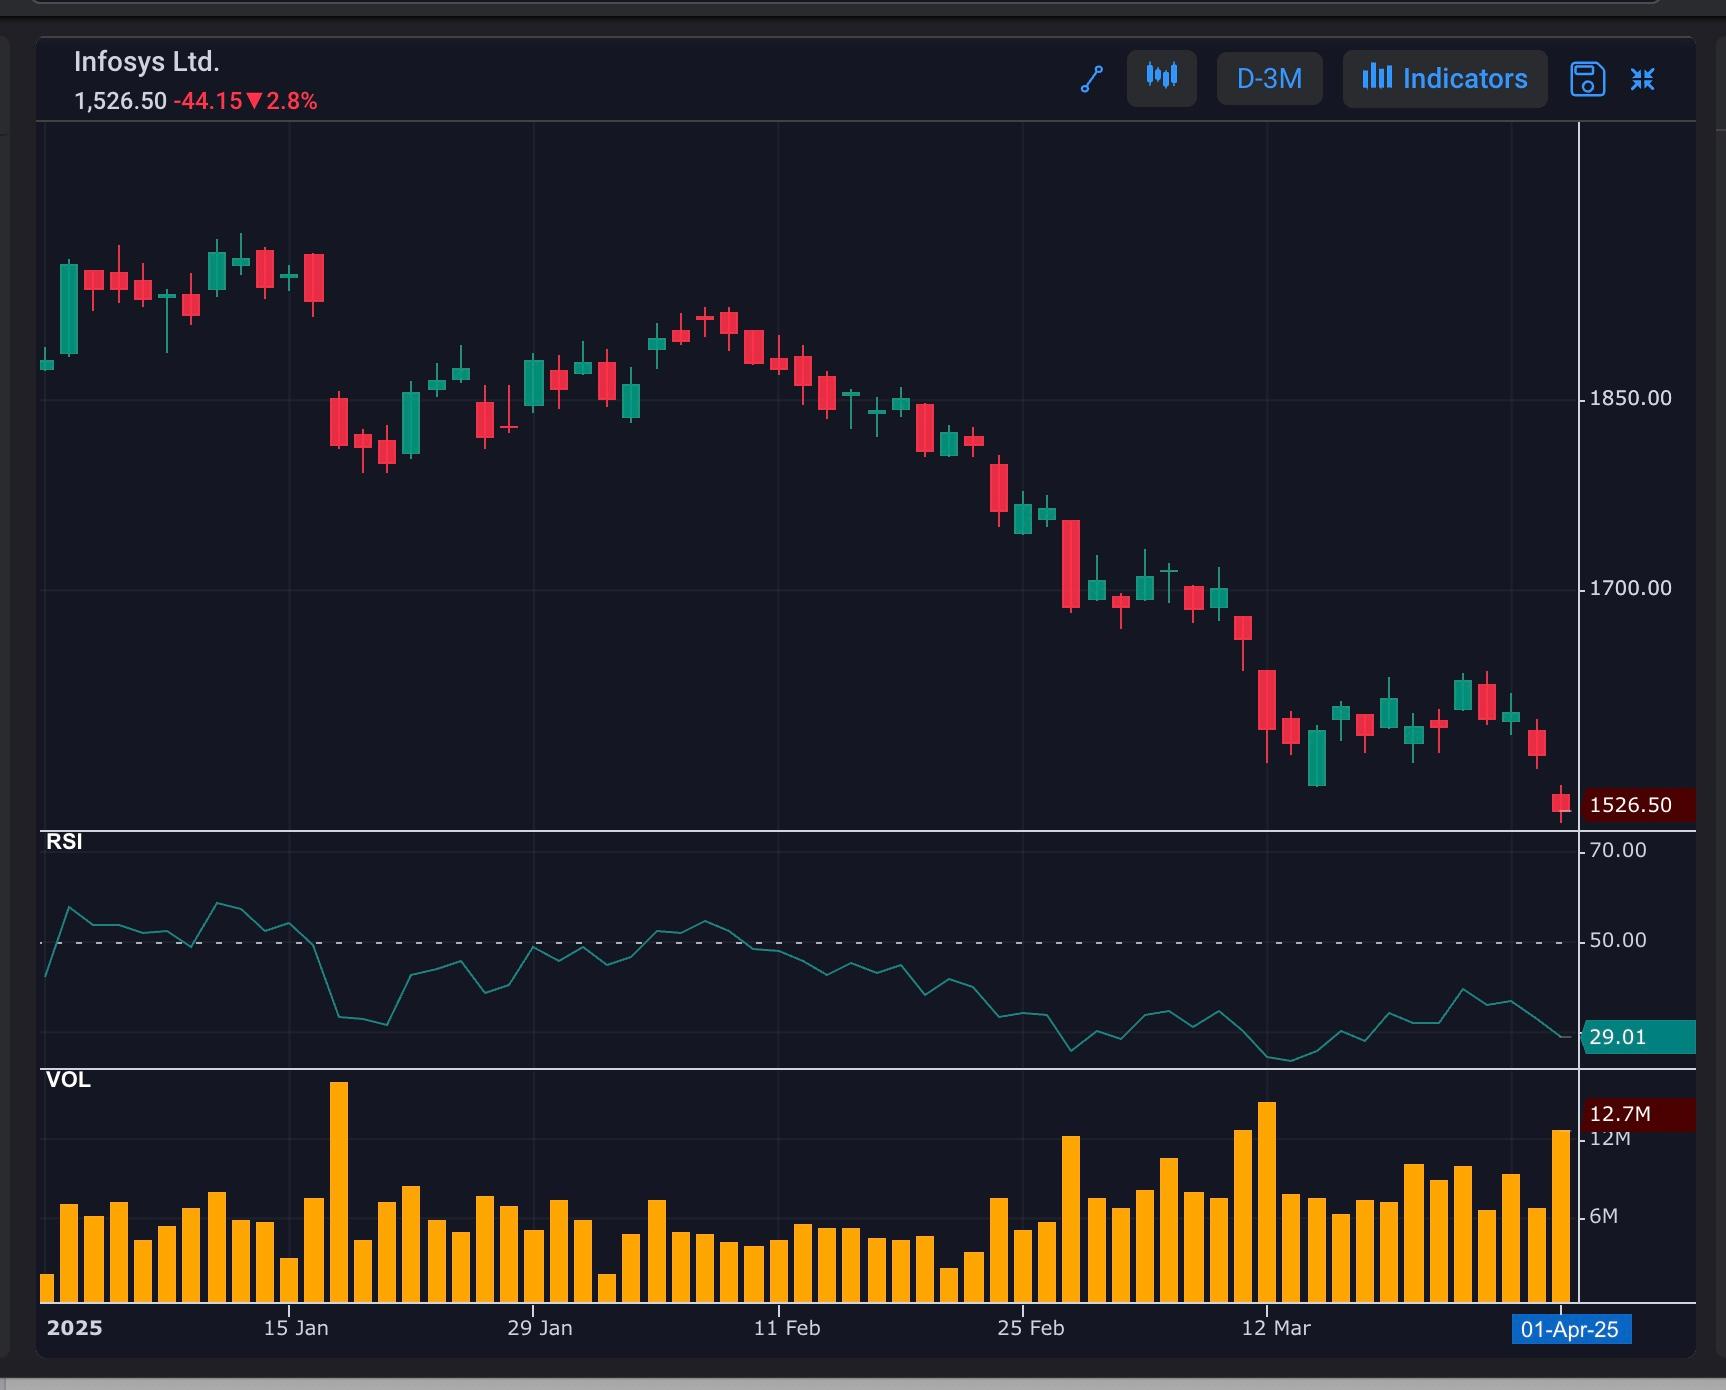
Task: Click the 50.00 RSI axis label
Action: point(1617,940)
